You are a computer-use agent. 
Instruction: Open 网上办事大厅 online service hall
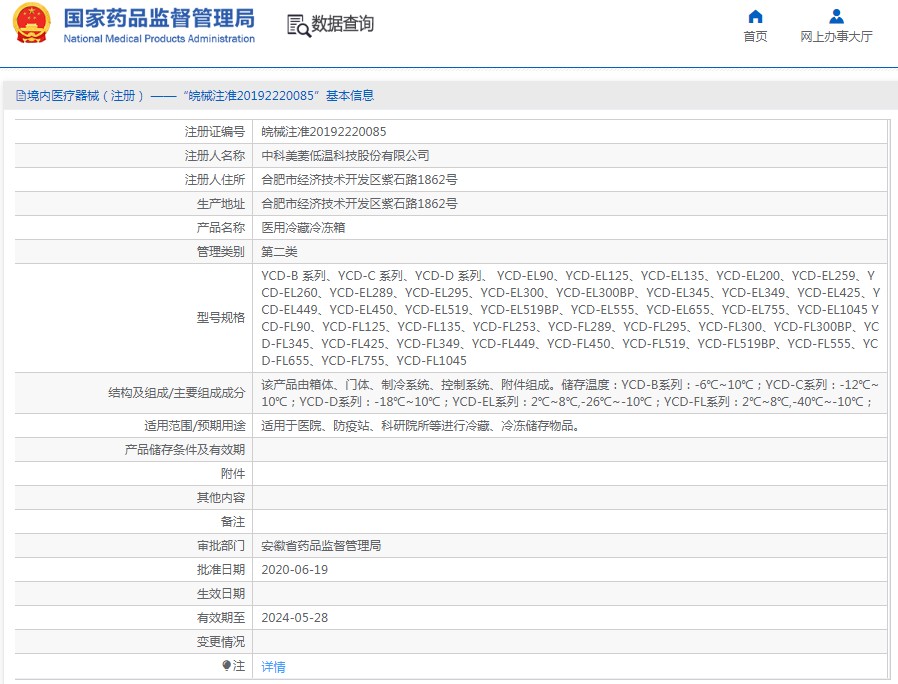click(836, 37)
